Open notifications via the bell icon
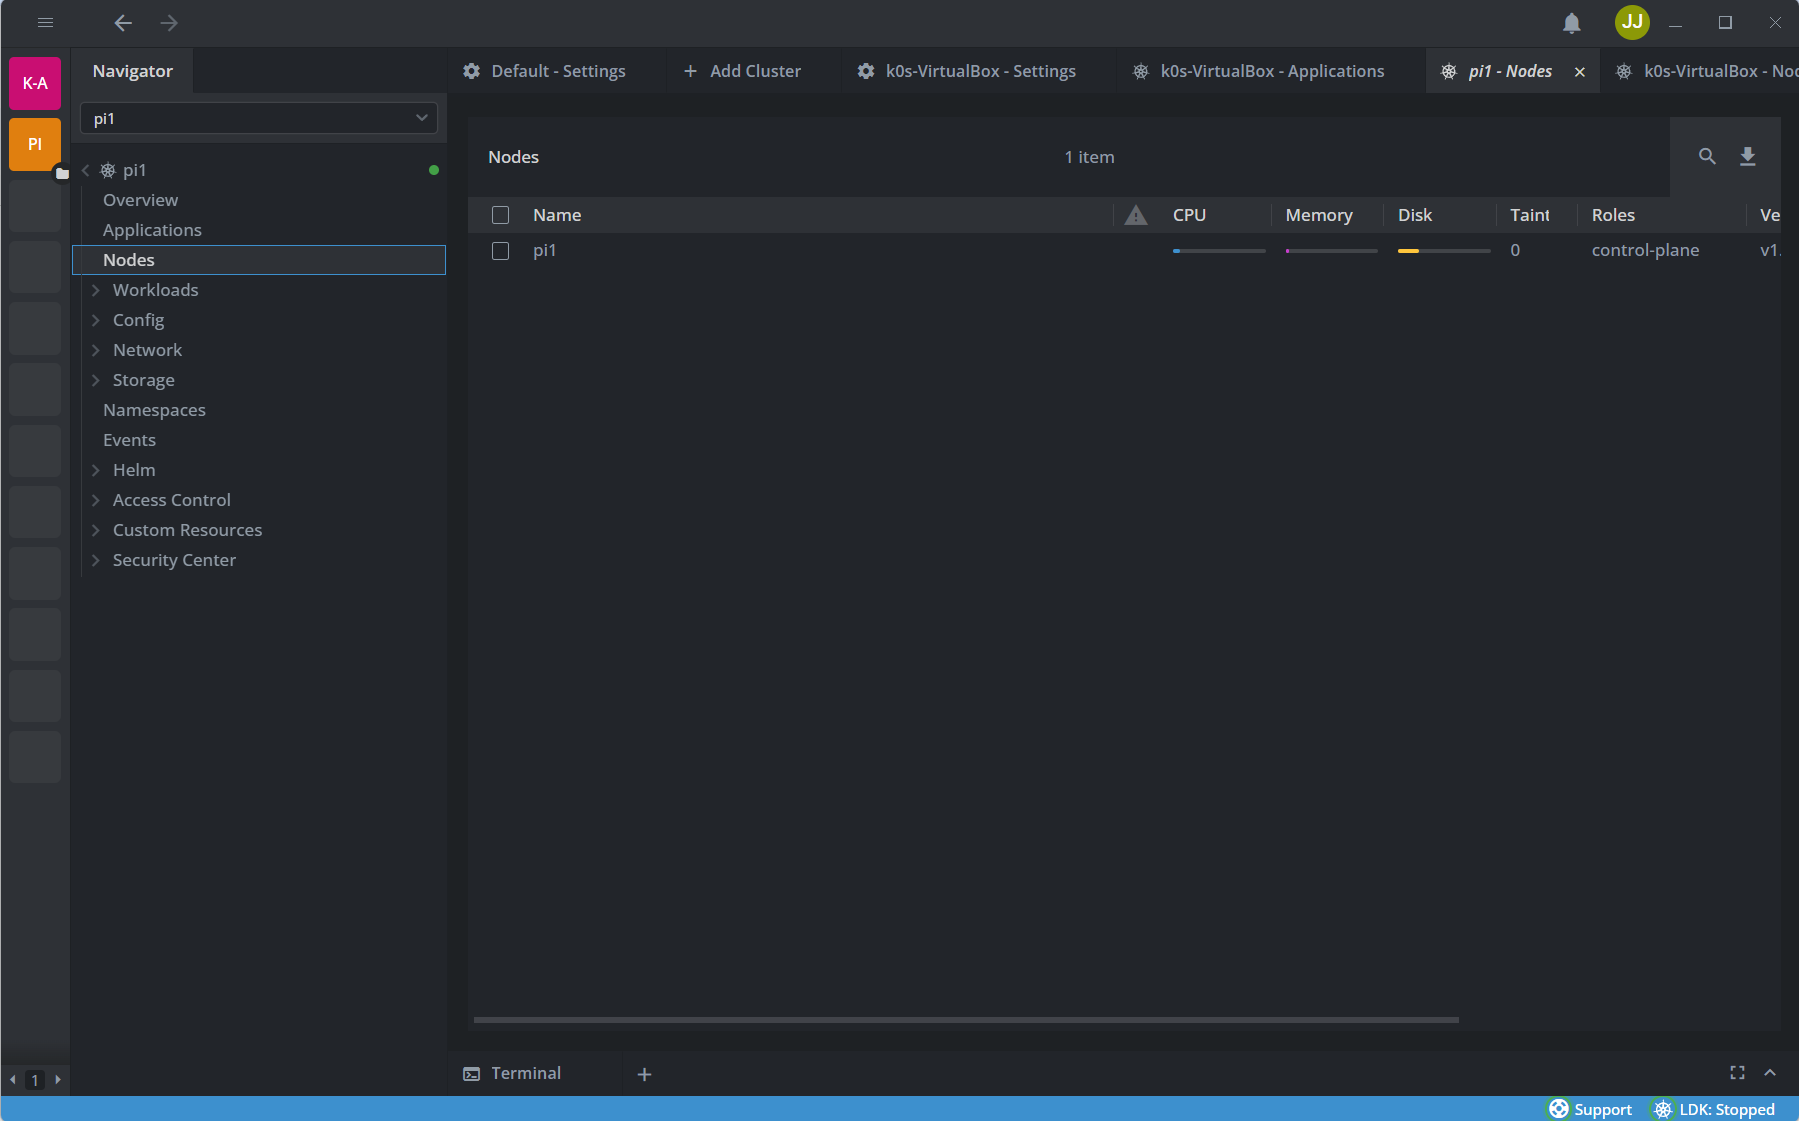The height and width of the screenshot is (1121, 1799). (x=1571, y=22)
